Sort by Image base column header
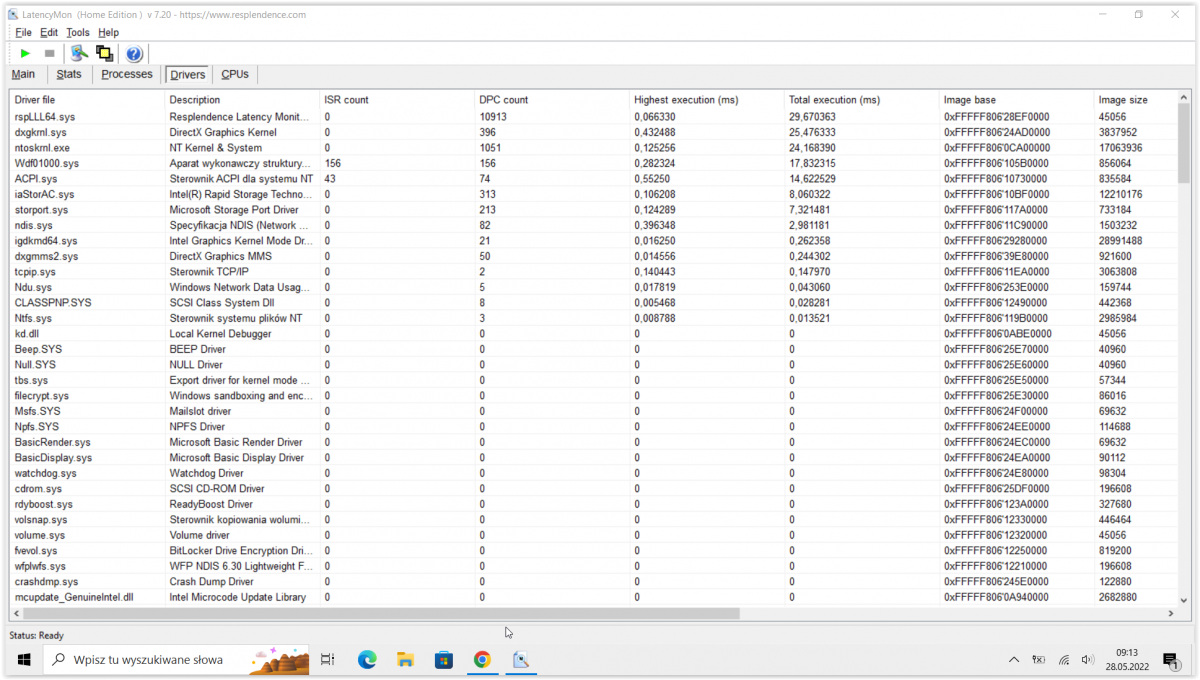The image size is (1200, 680). 1017,100
